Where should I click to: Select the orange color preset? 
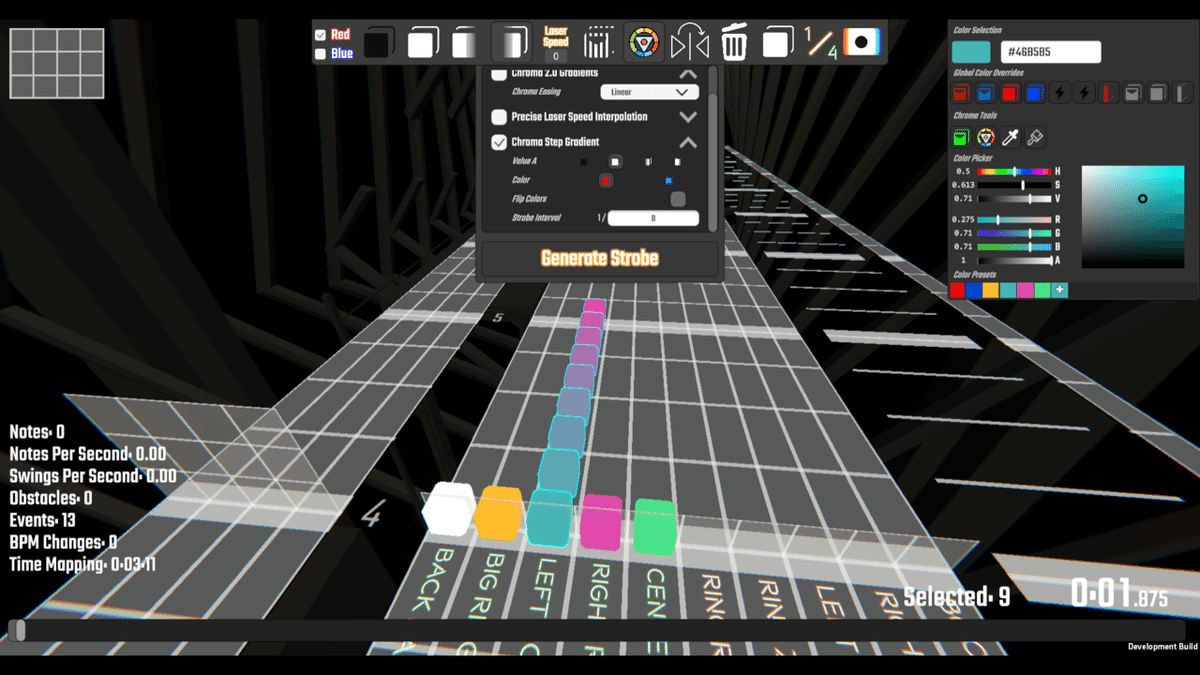pyautogui.click(x=991, y=290)
